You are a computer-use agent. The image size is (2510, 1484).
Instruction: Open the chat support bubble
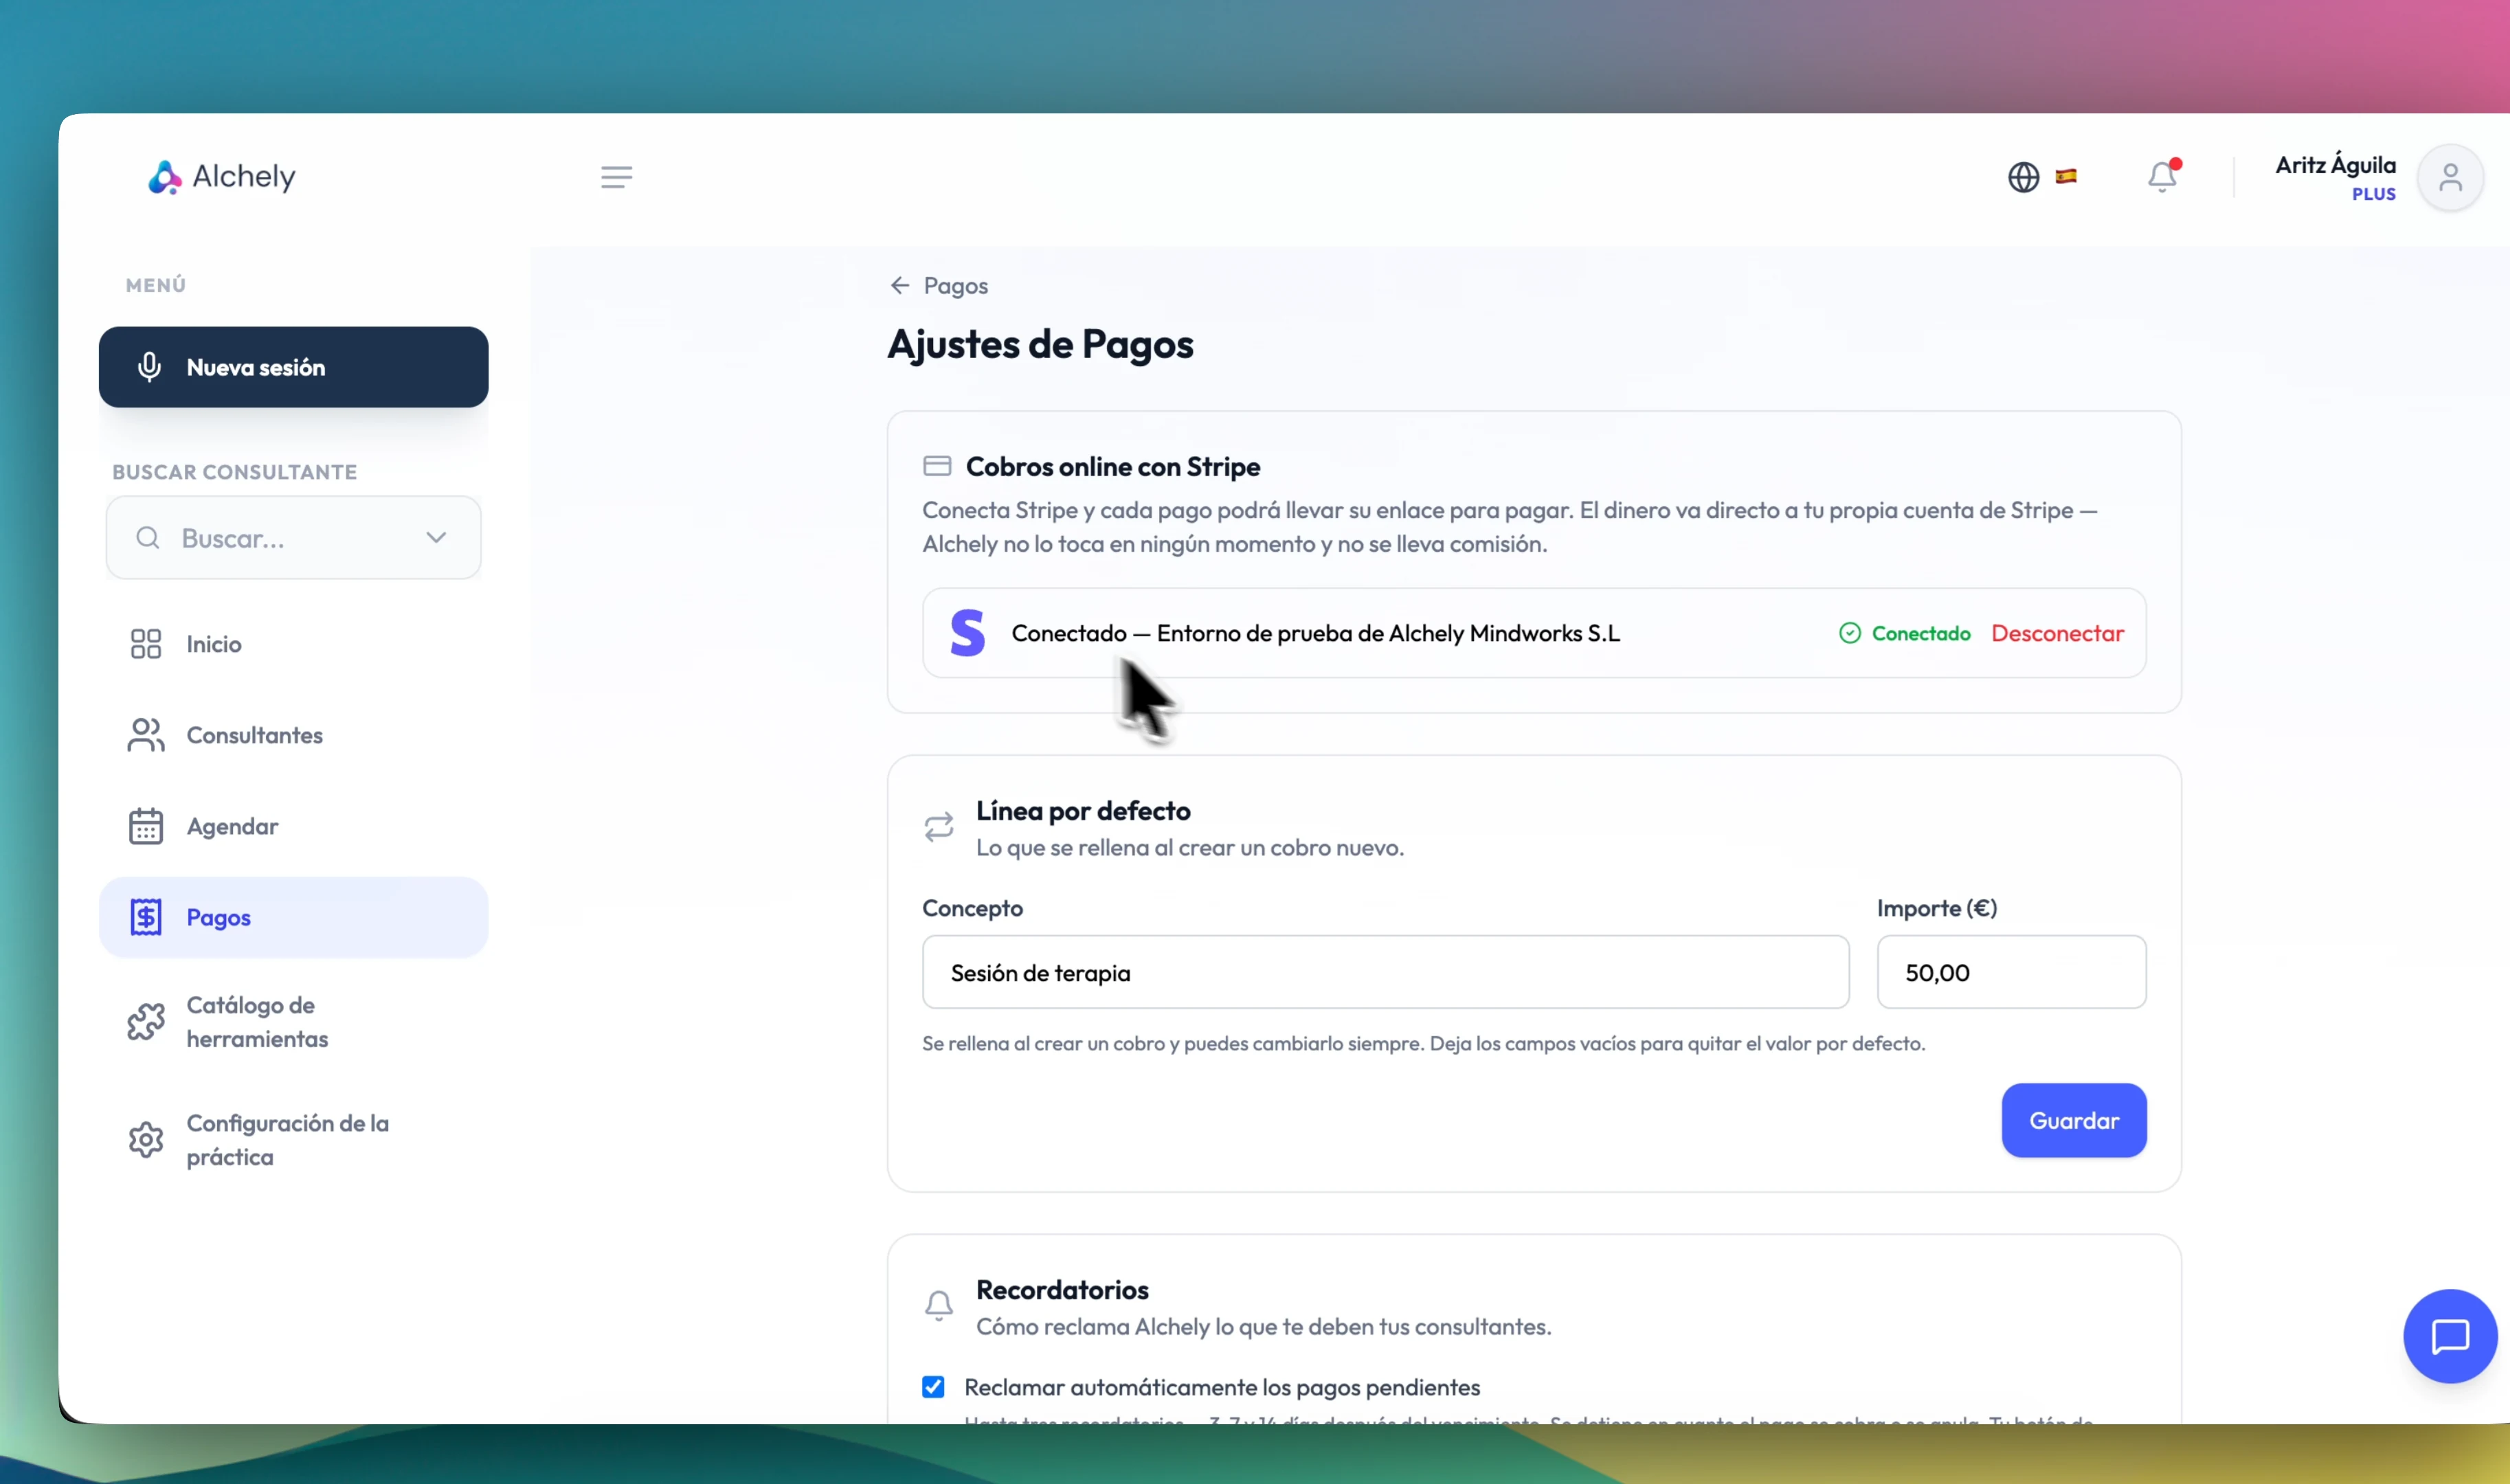2450,1336
